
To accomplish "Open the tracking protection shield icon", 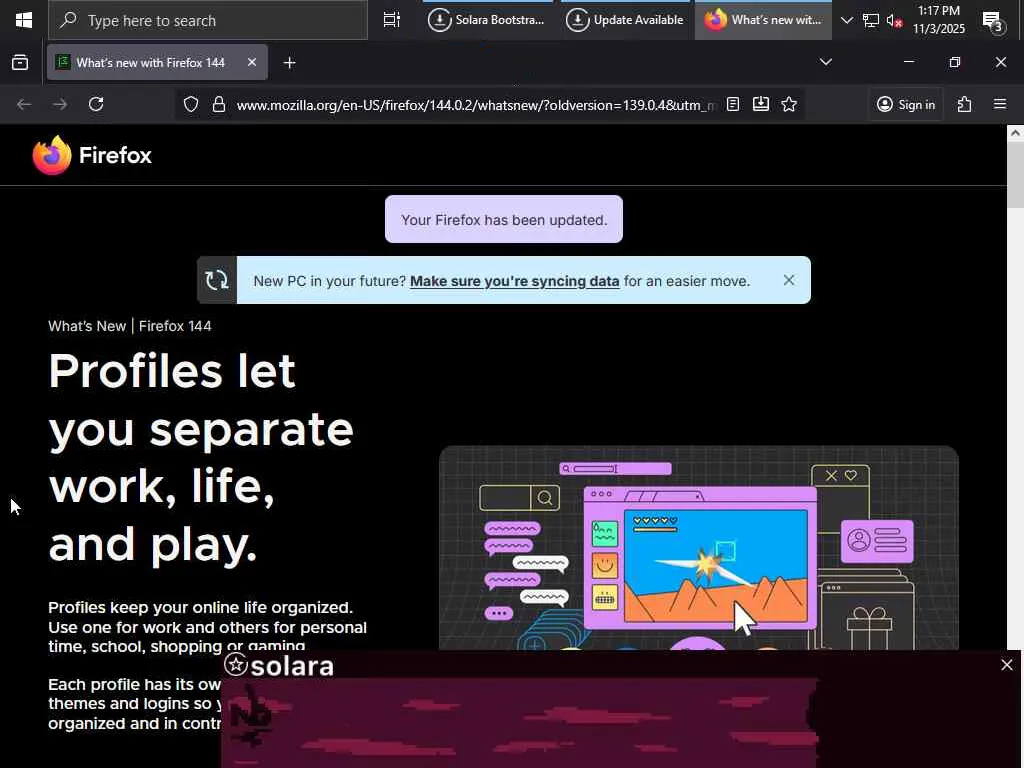I will coord(191,104).
